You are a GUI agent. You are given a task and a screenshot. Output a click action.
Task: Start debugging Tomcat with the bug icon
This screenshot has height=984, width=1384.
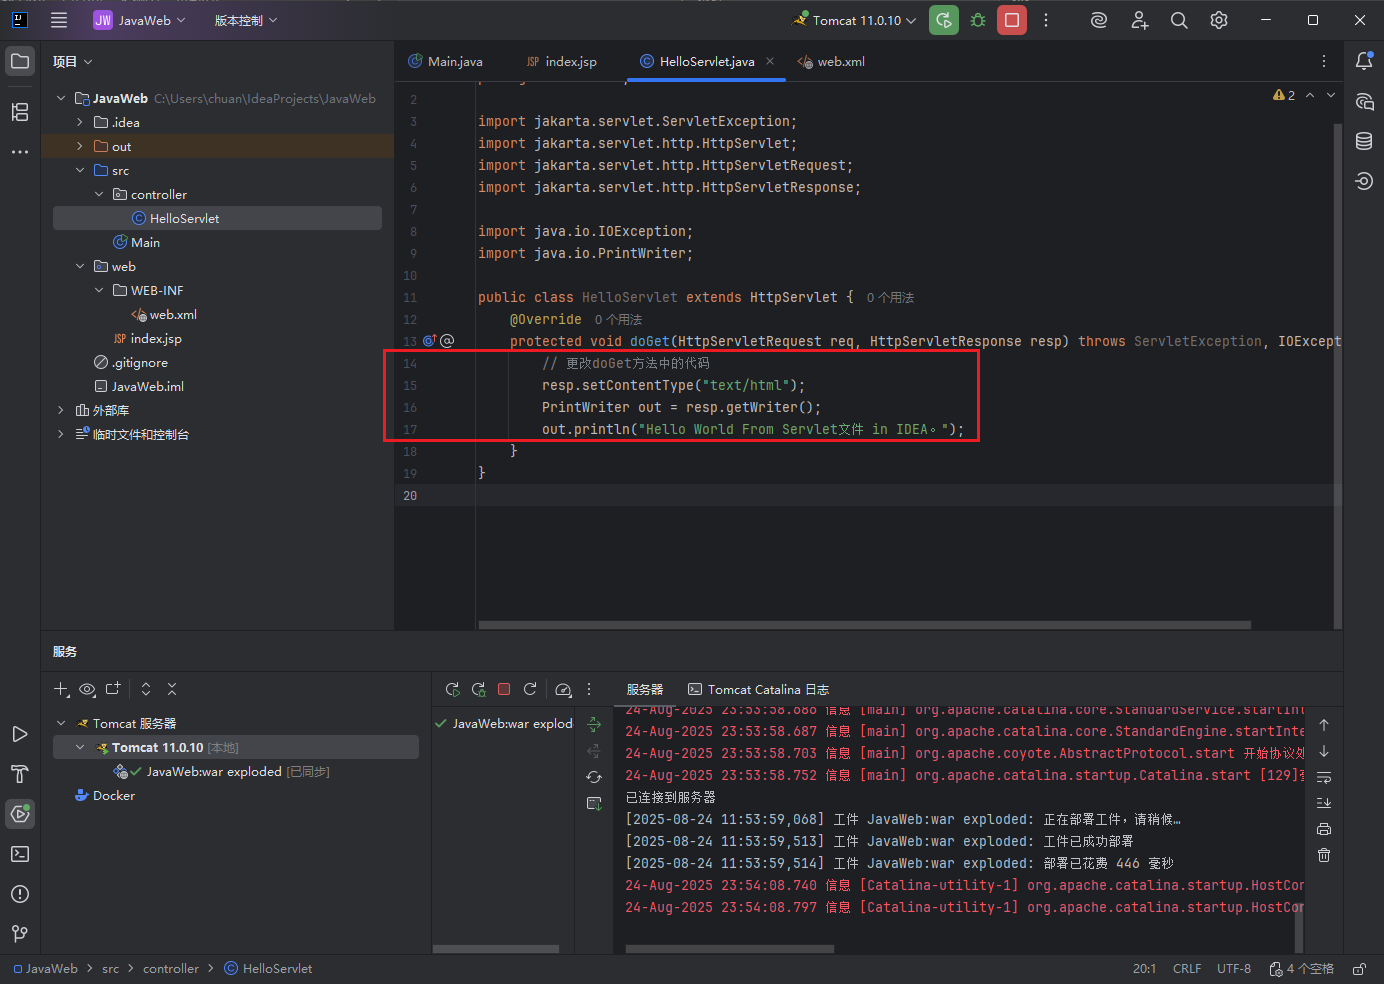pos(978,20)
